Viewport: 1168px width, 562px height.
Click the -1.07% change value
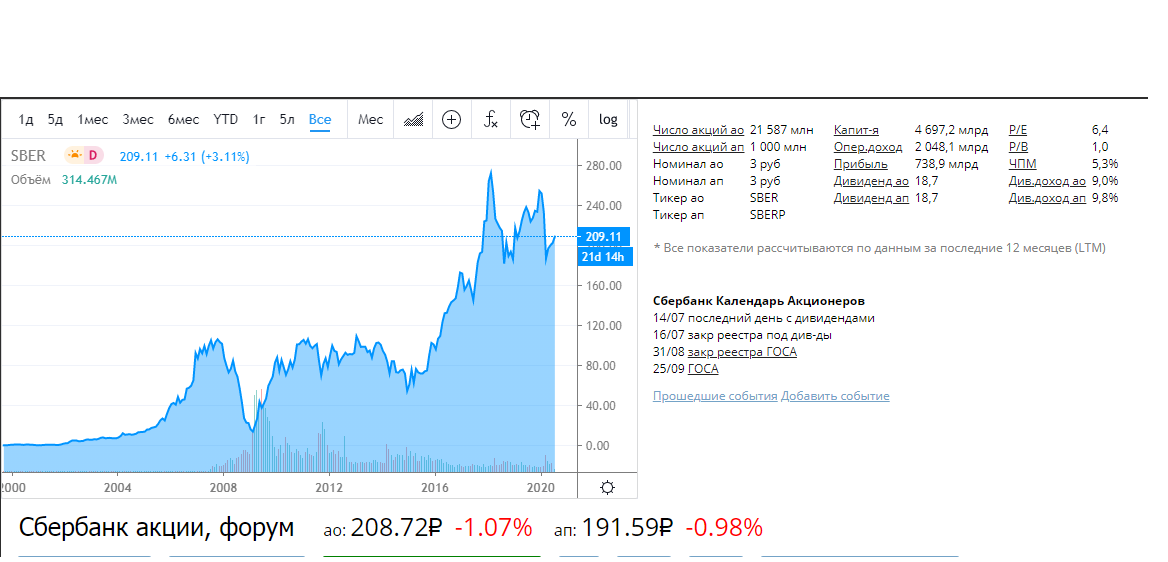click(493, 528)
